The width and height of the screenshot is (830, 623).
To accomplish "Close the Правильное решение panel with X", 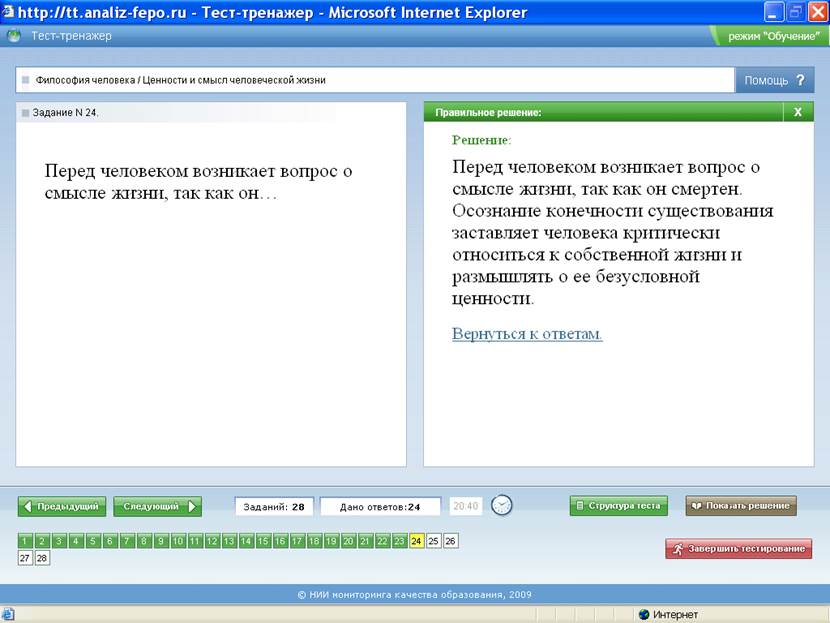I will tap(798, 112).
